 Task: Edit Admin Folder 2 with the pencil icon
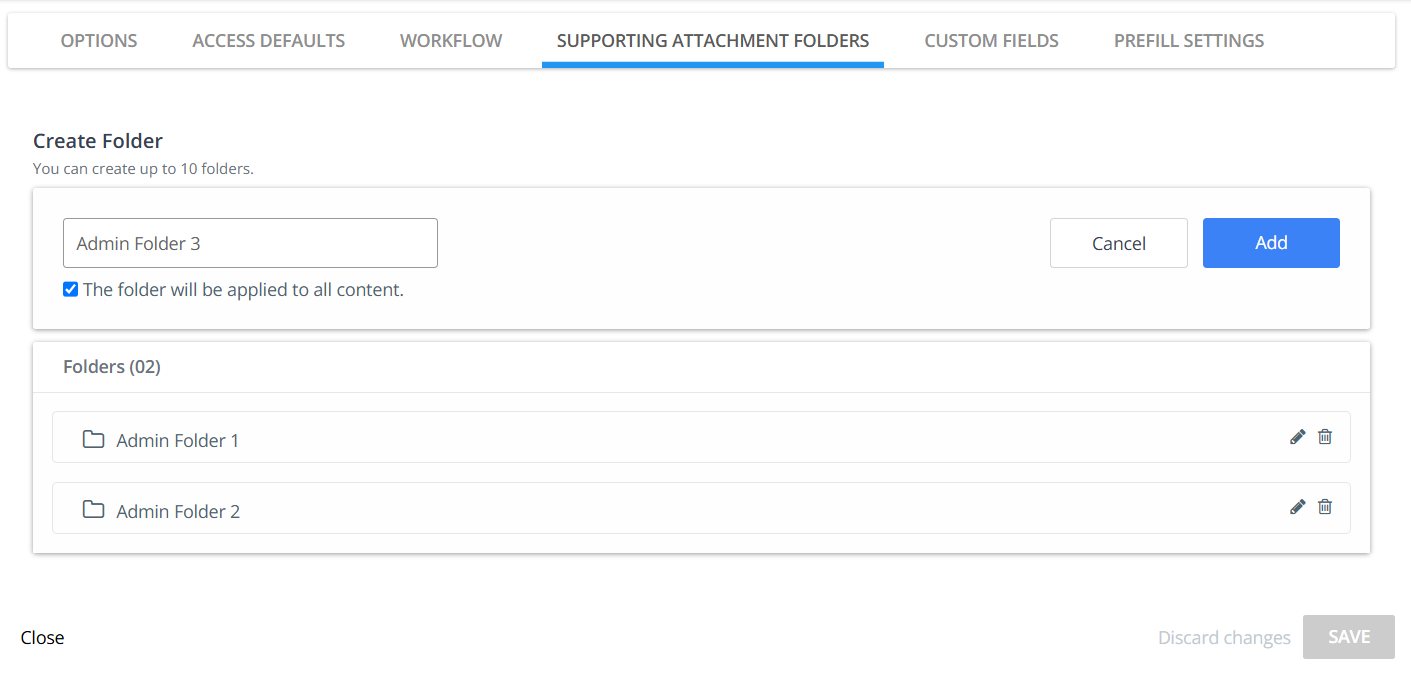pyautogui.click(x=1297, y=507)
